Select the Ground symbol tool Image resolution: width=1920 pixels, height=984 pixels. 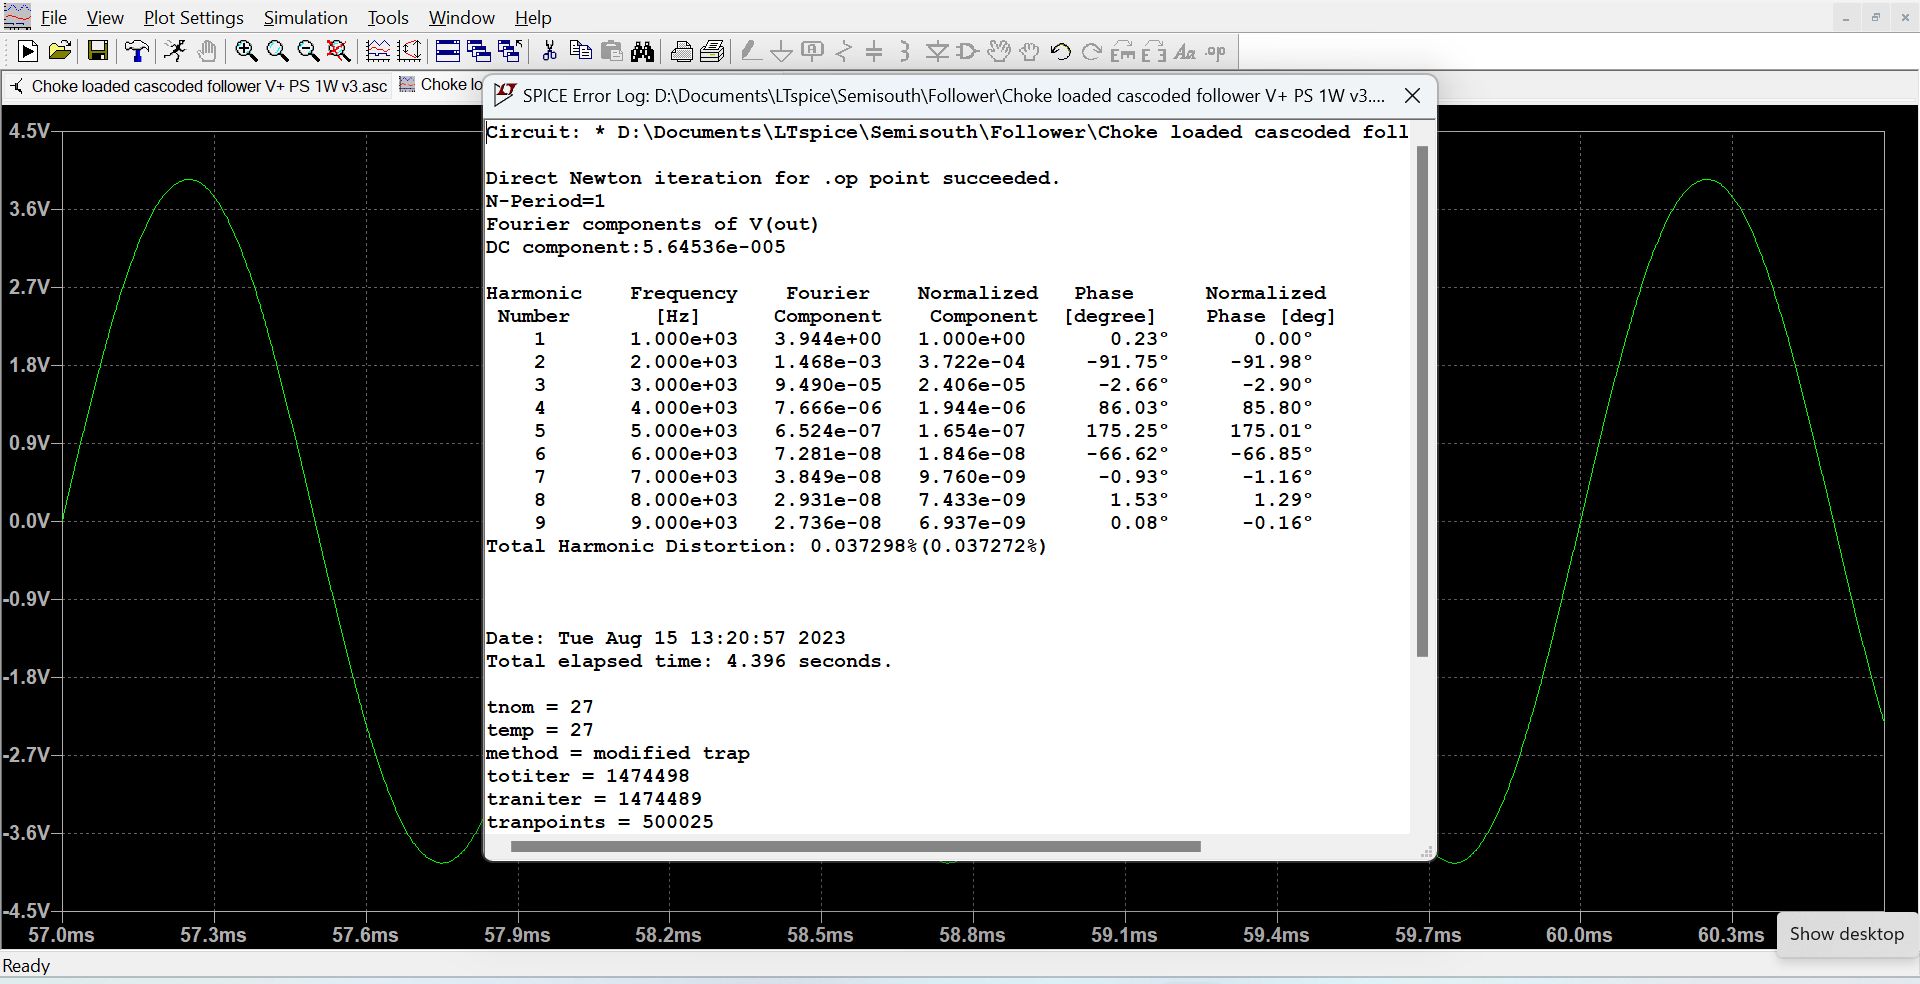pos(782,52)
